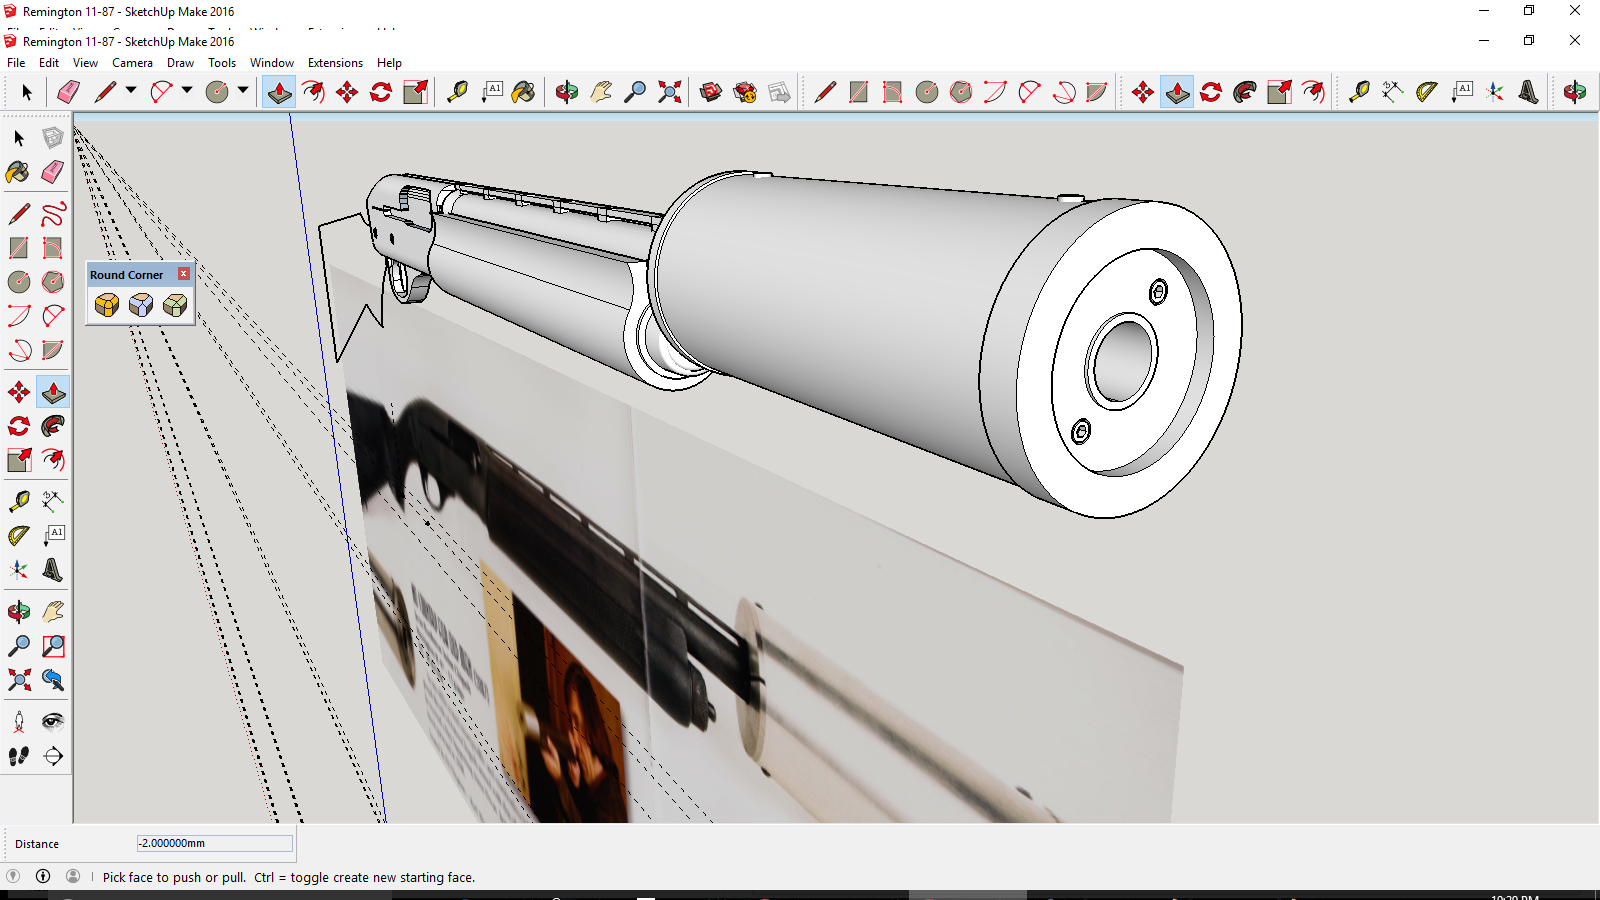Open the Edit menu

tap(49, 62)
